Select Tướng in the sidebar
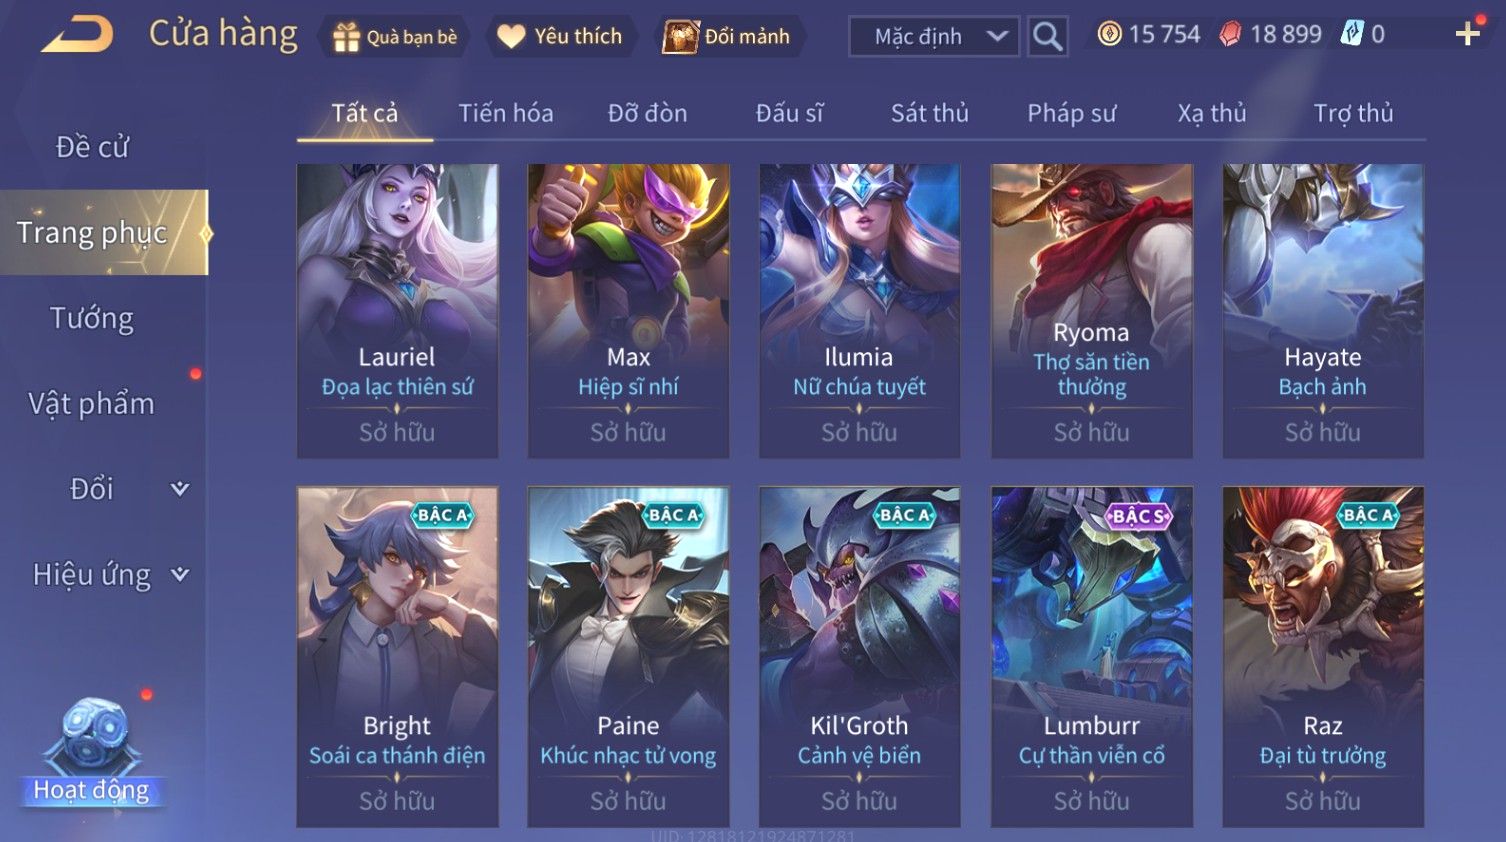 pyautogui.click(x=92, y=318)
